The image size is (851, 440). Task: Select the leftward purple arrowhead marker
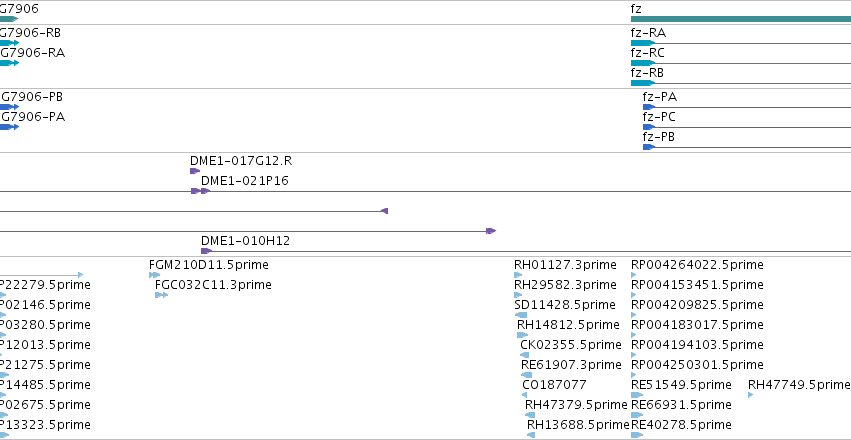(x=384, y=211)
